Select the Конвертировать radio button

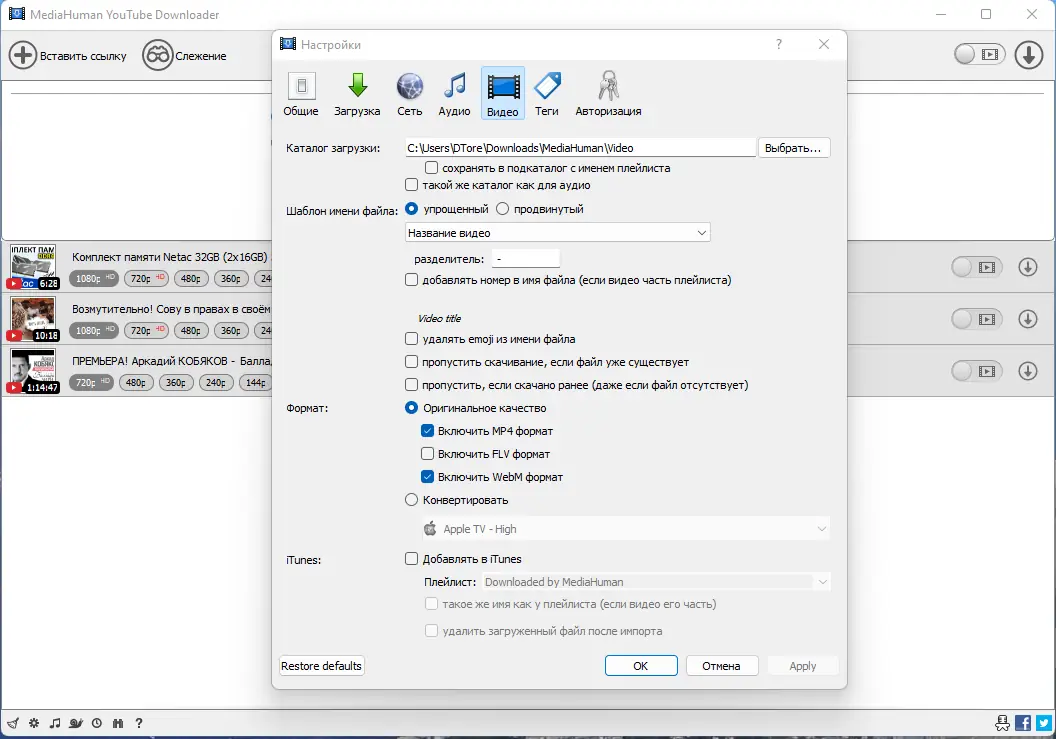tap(411, 500)
